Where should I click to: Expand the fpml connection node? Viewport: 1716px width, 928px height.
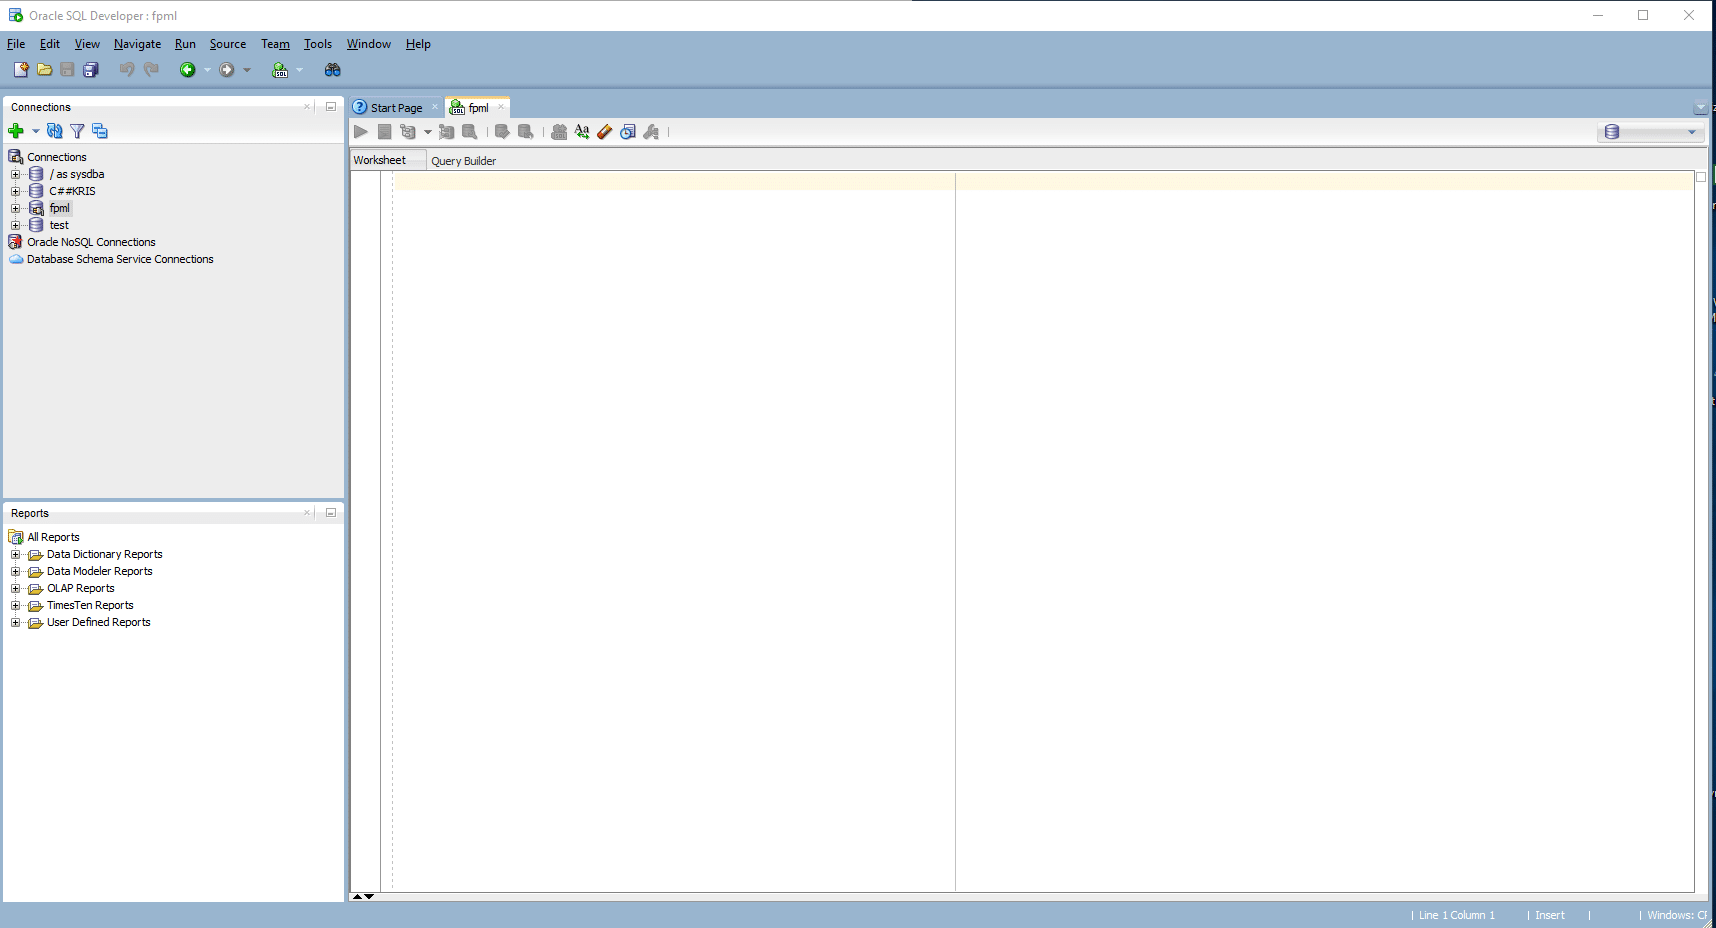point(16,208)
